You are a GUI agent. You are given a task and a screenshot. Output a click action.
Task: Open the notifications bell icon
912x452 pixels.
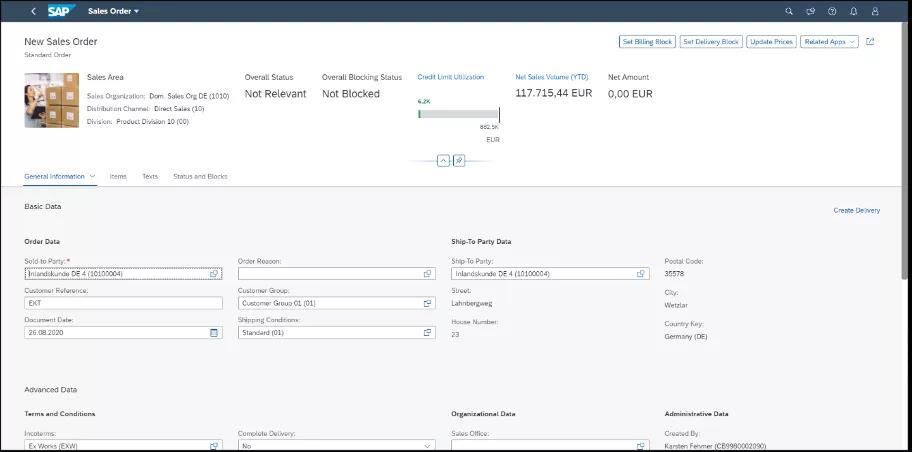854,11
